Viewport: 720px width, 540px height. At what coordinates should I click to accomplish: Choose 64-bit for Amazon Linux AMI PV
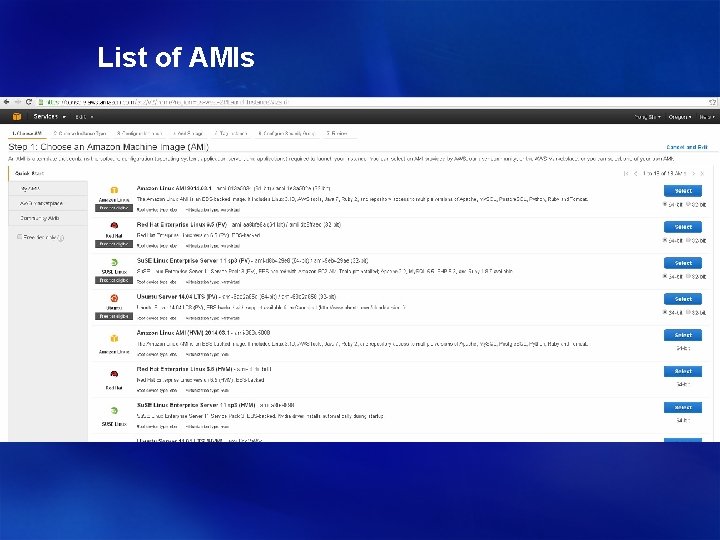(665, 204)
